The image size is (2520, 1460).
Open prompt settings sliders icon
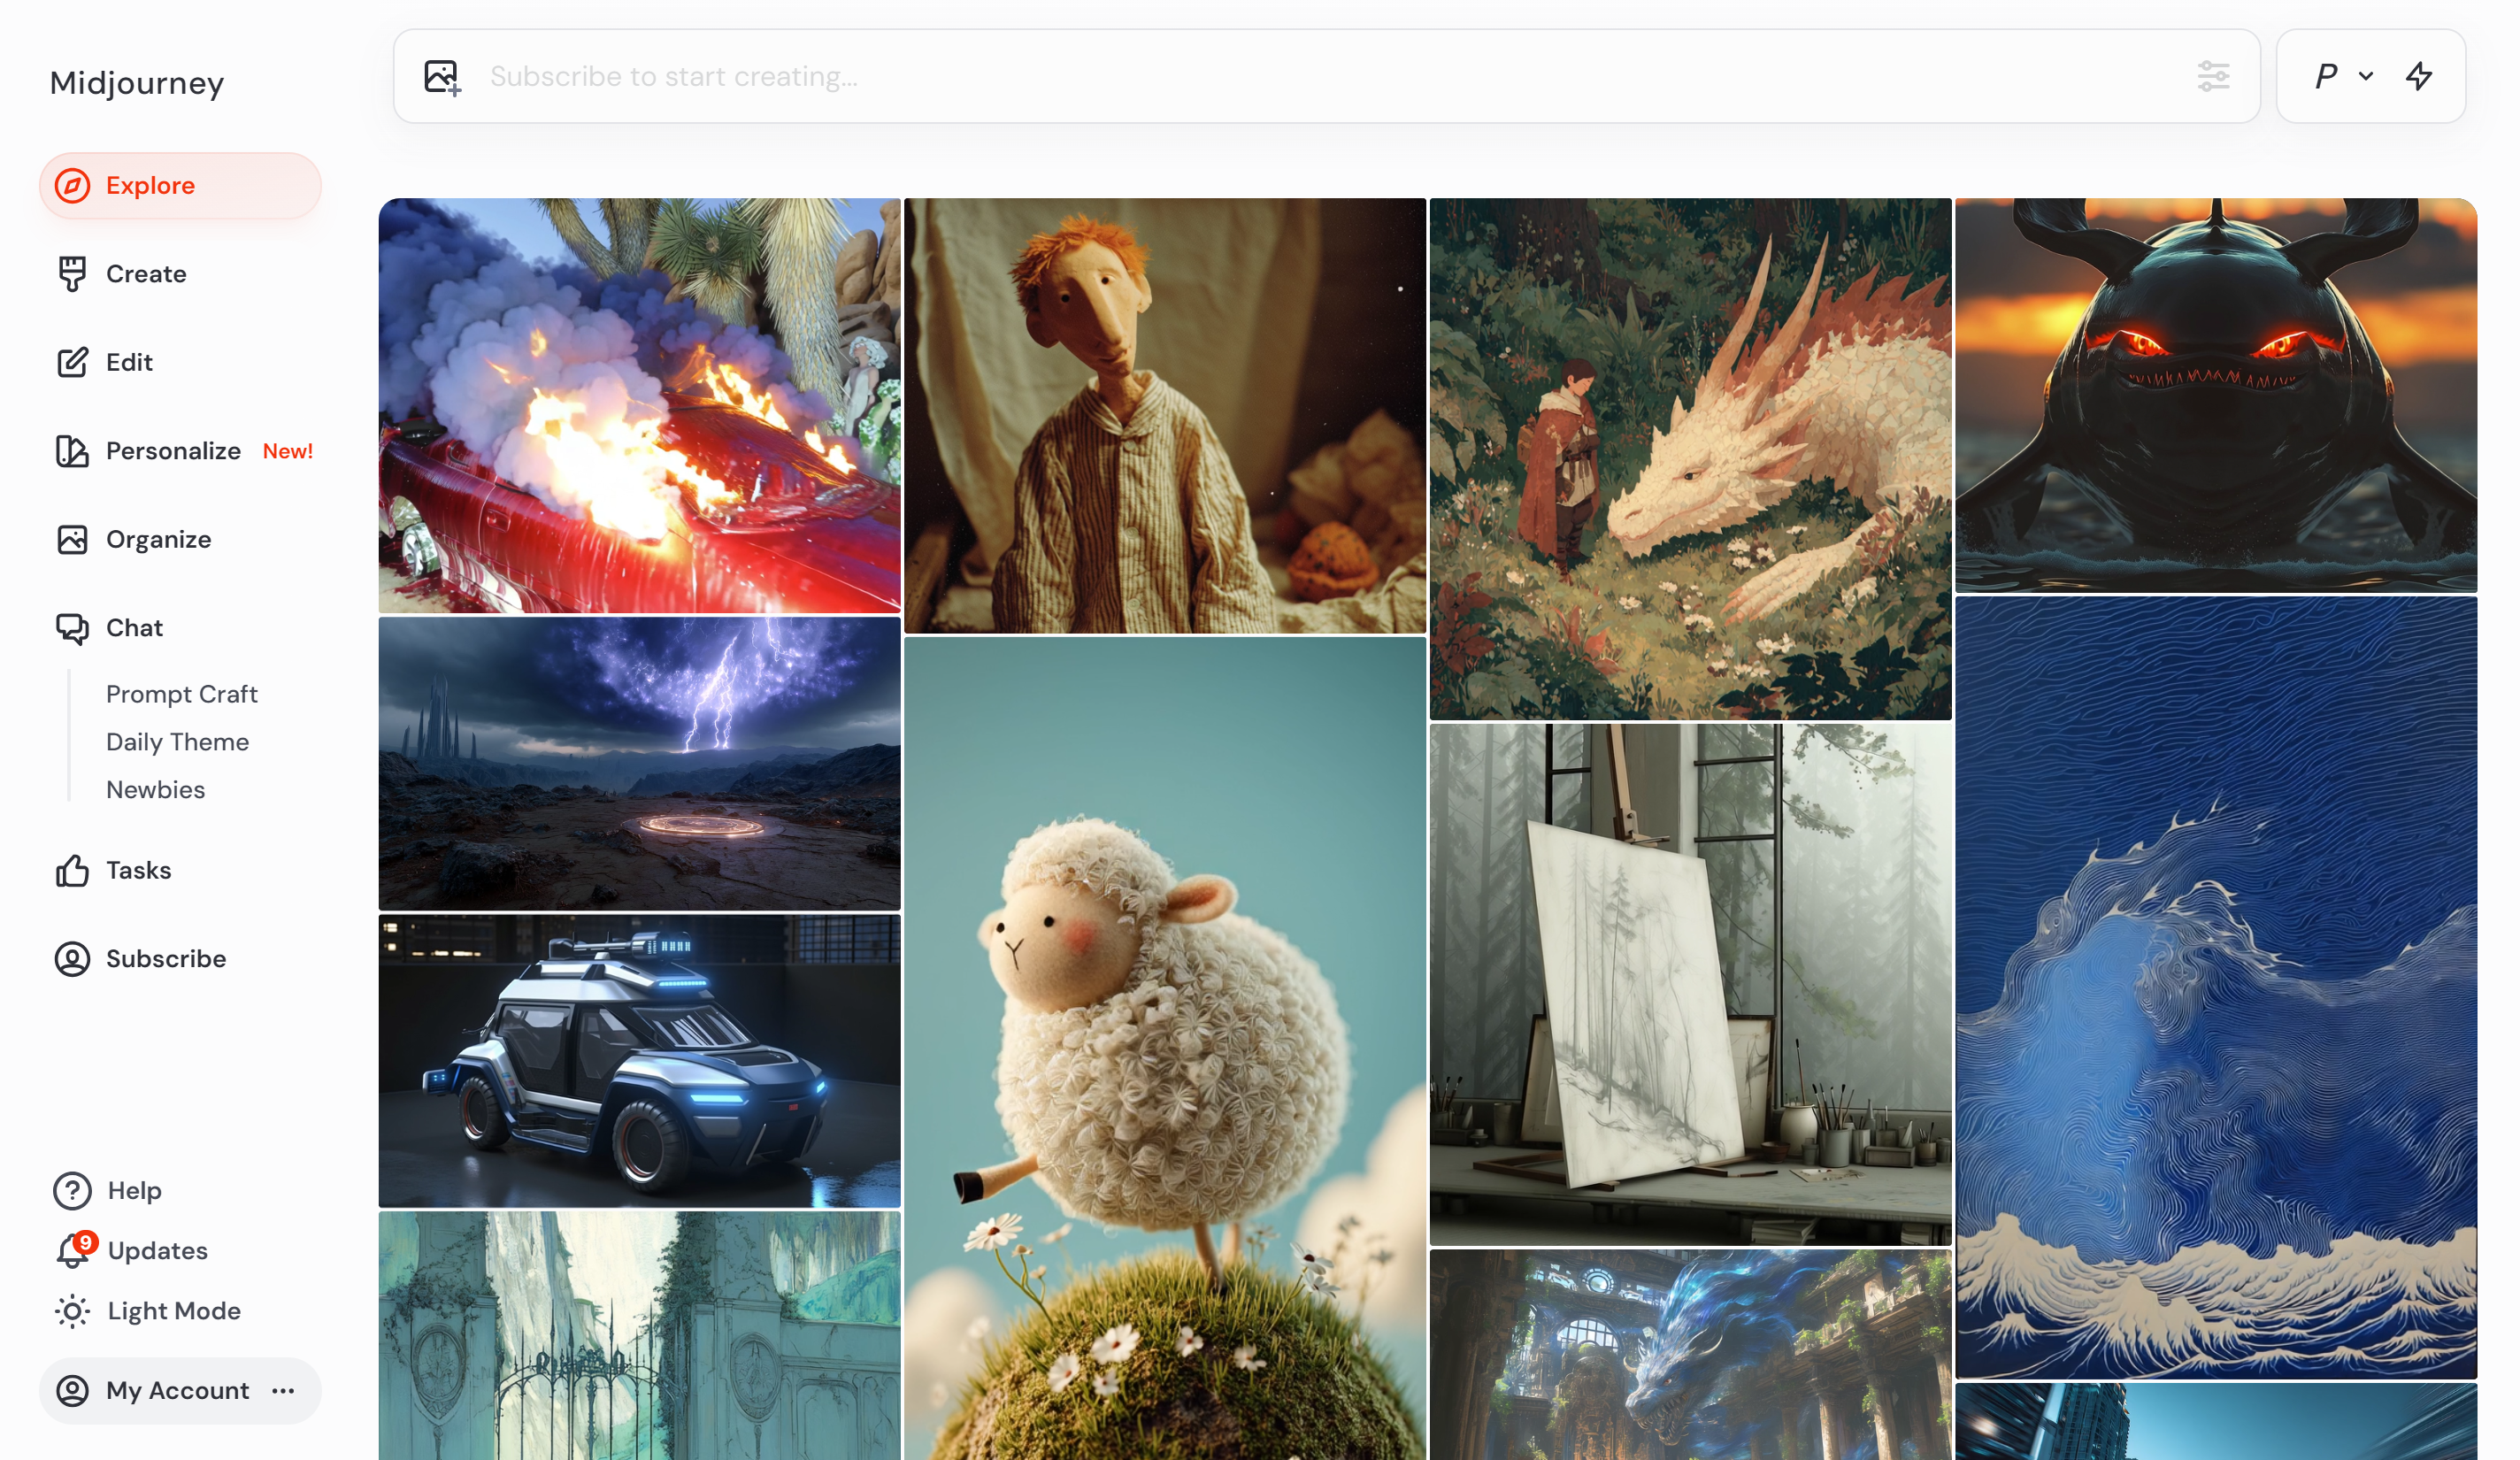[2212, 76]
